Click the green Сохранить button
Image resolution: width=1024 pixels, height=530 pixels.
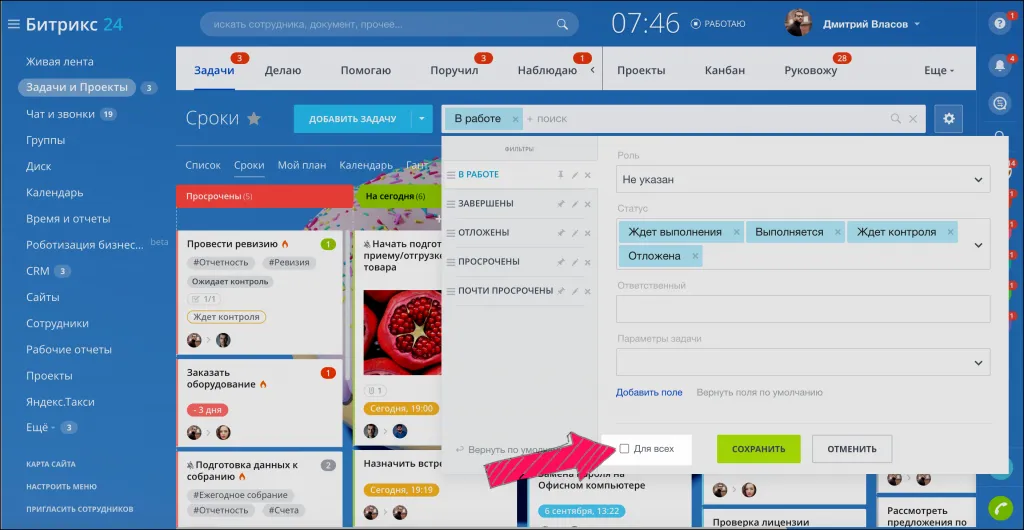[758, 449]
